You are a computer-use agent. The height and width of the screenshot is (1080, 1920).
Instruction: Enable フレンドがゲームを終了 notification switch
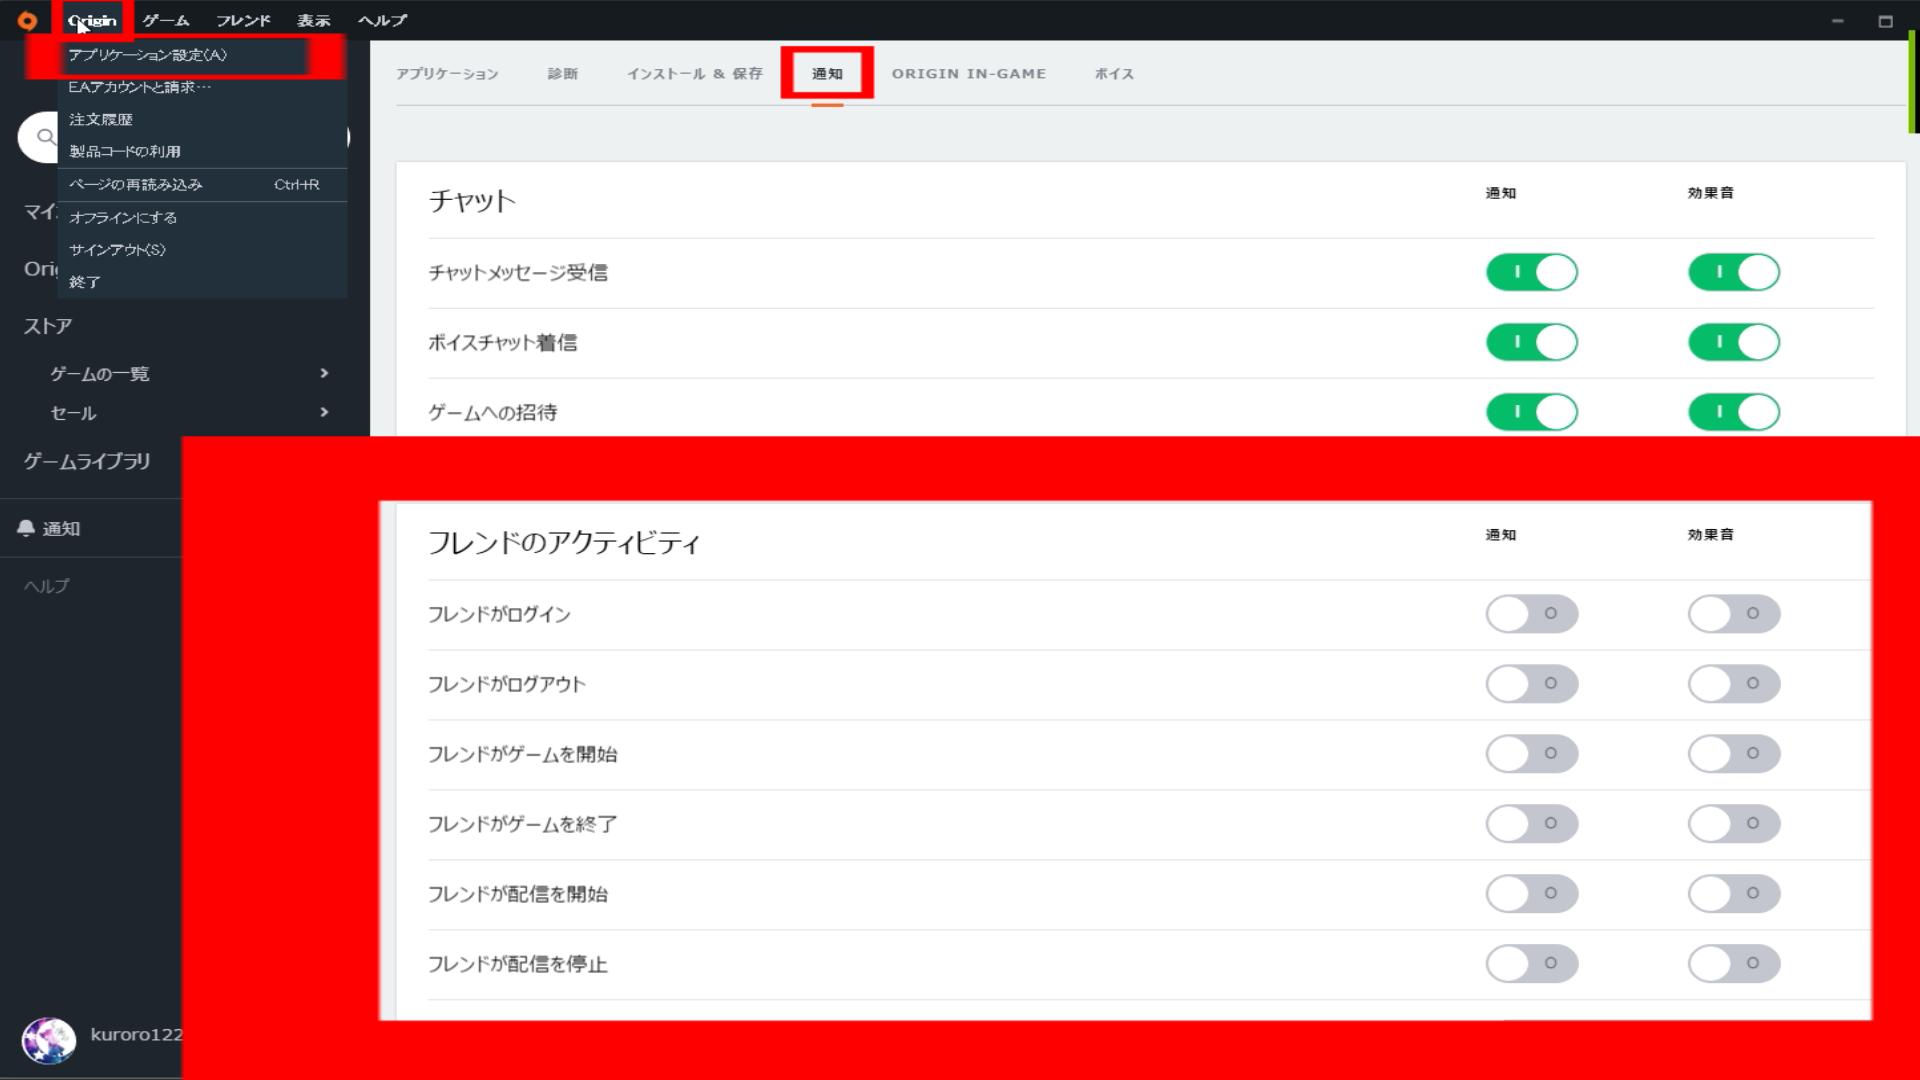point(1532,824)
